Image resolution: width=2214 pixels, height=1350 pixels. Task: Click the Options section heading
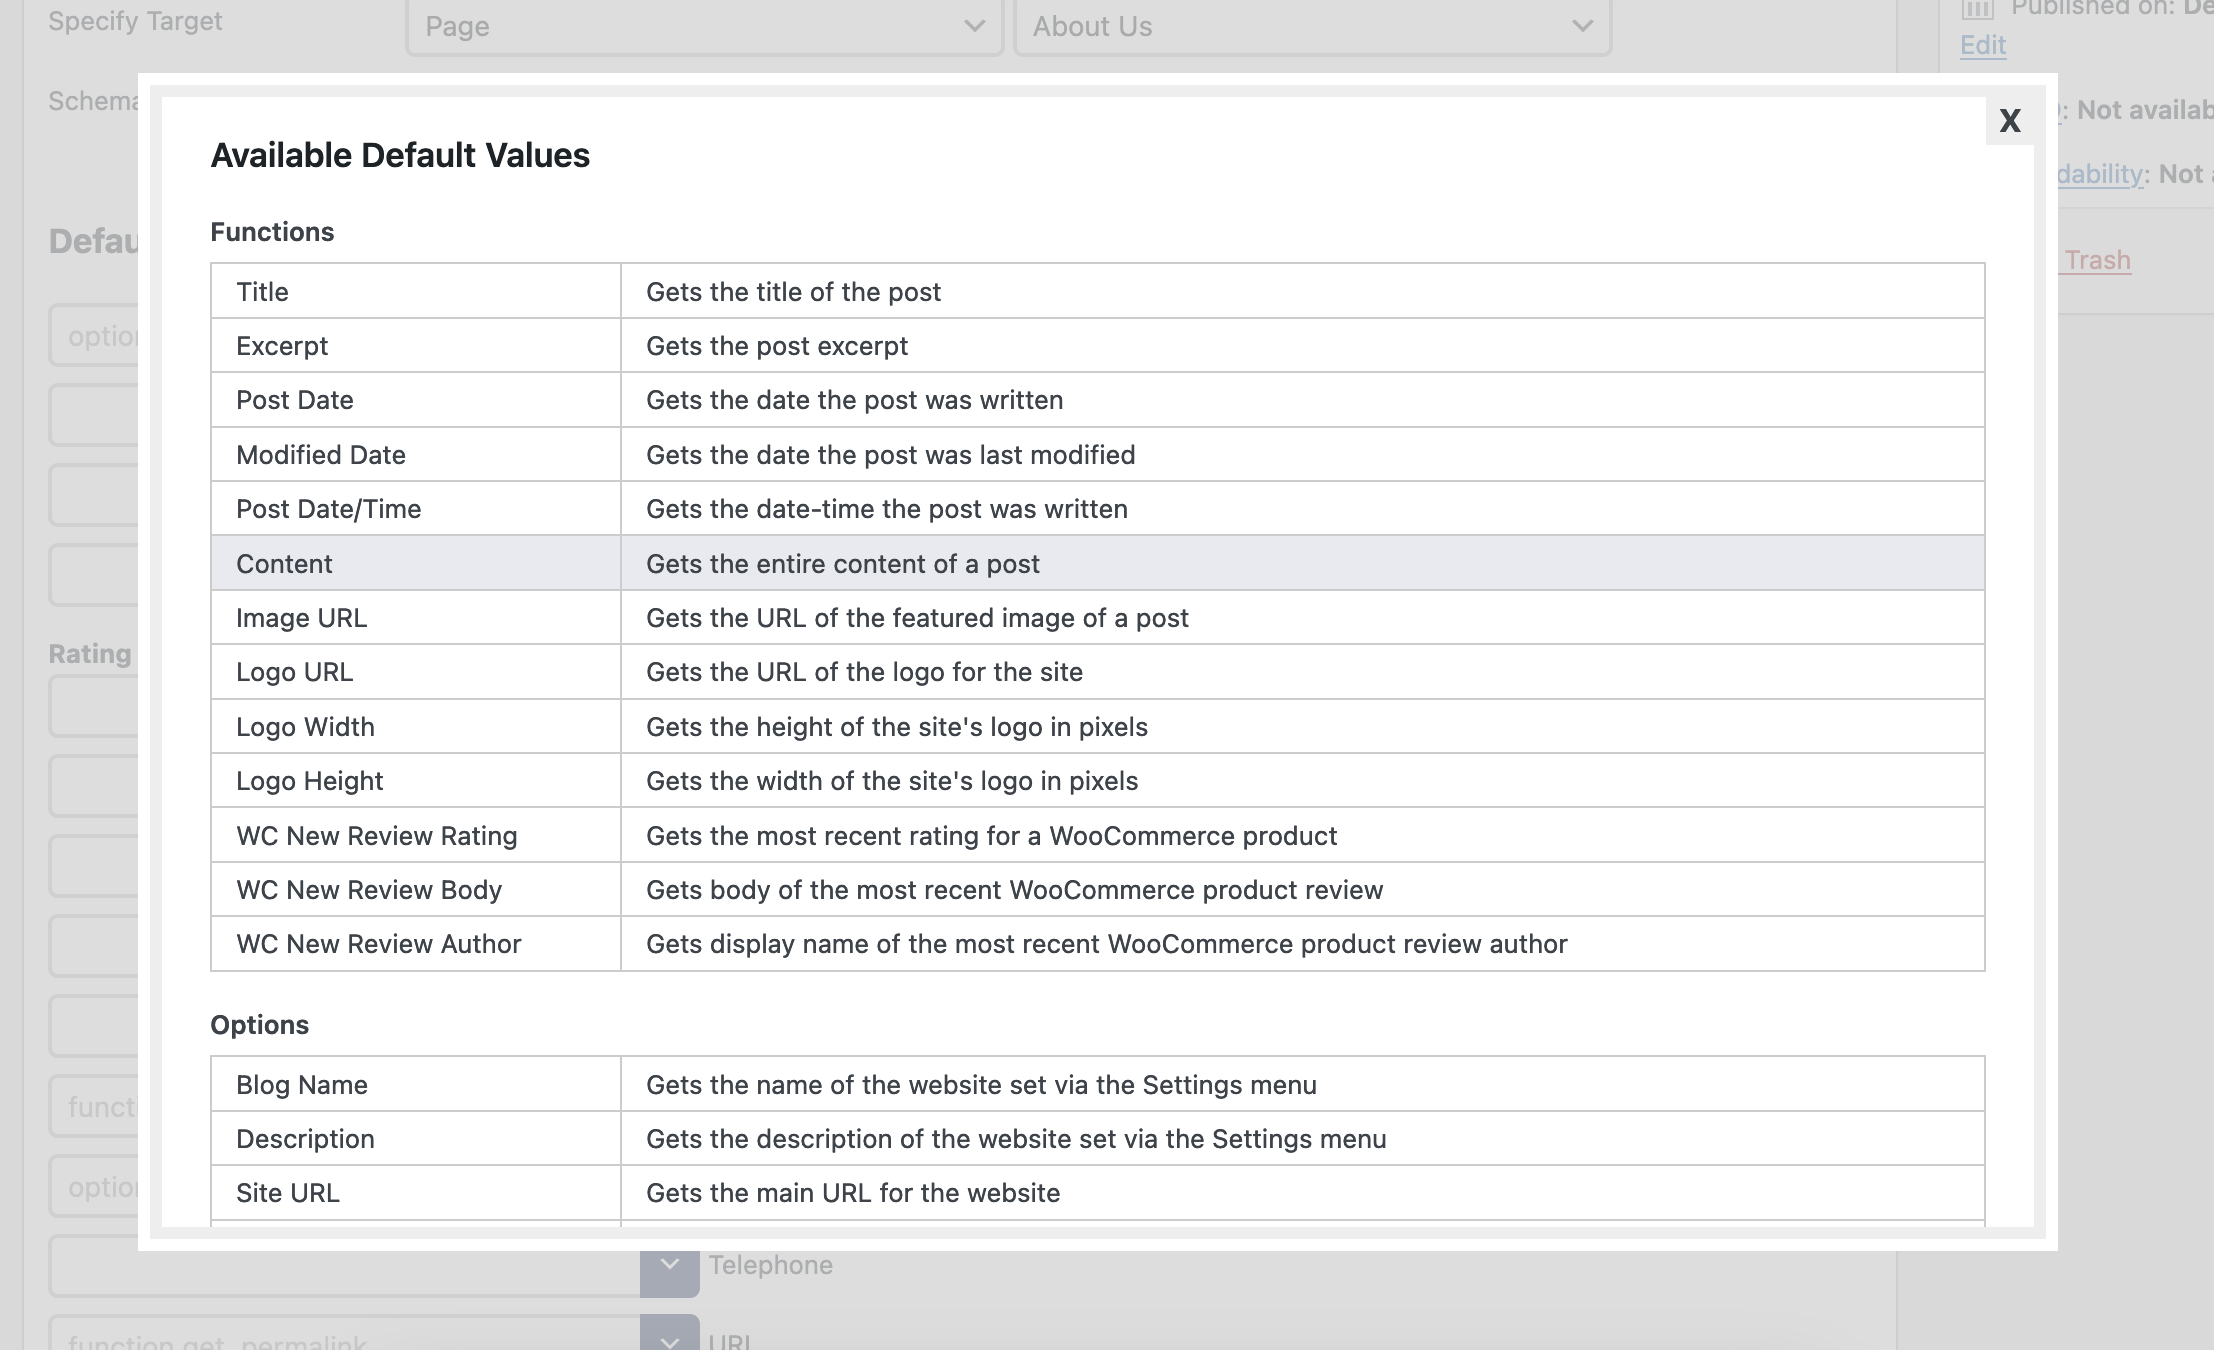coord(259,1025)
